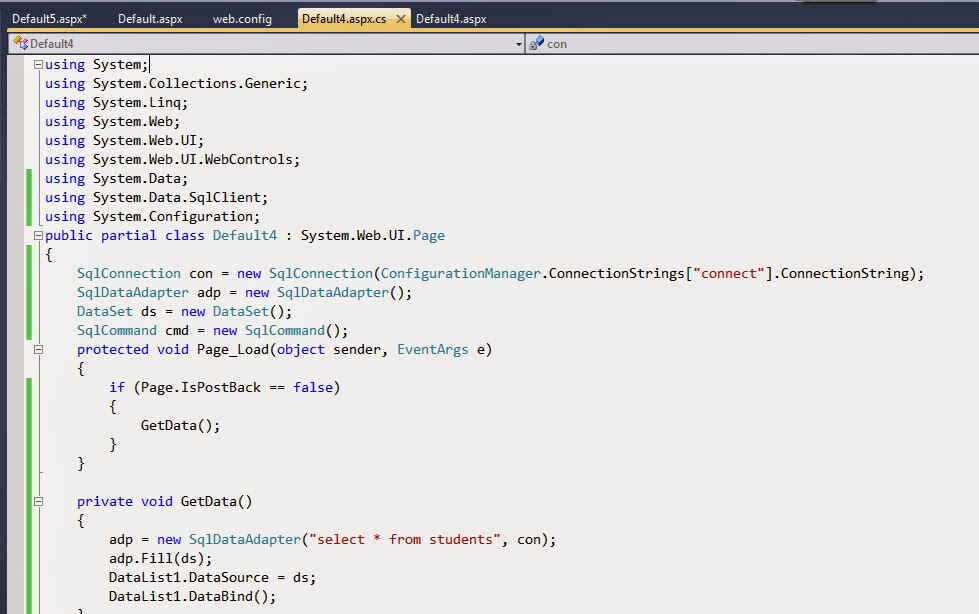Click the member icon beside con in navigation bar
The image size is (979, 614).
(x=537, y=43)
